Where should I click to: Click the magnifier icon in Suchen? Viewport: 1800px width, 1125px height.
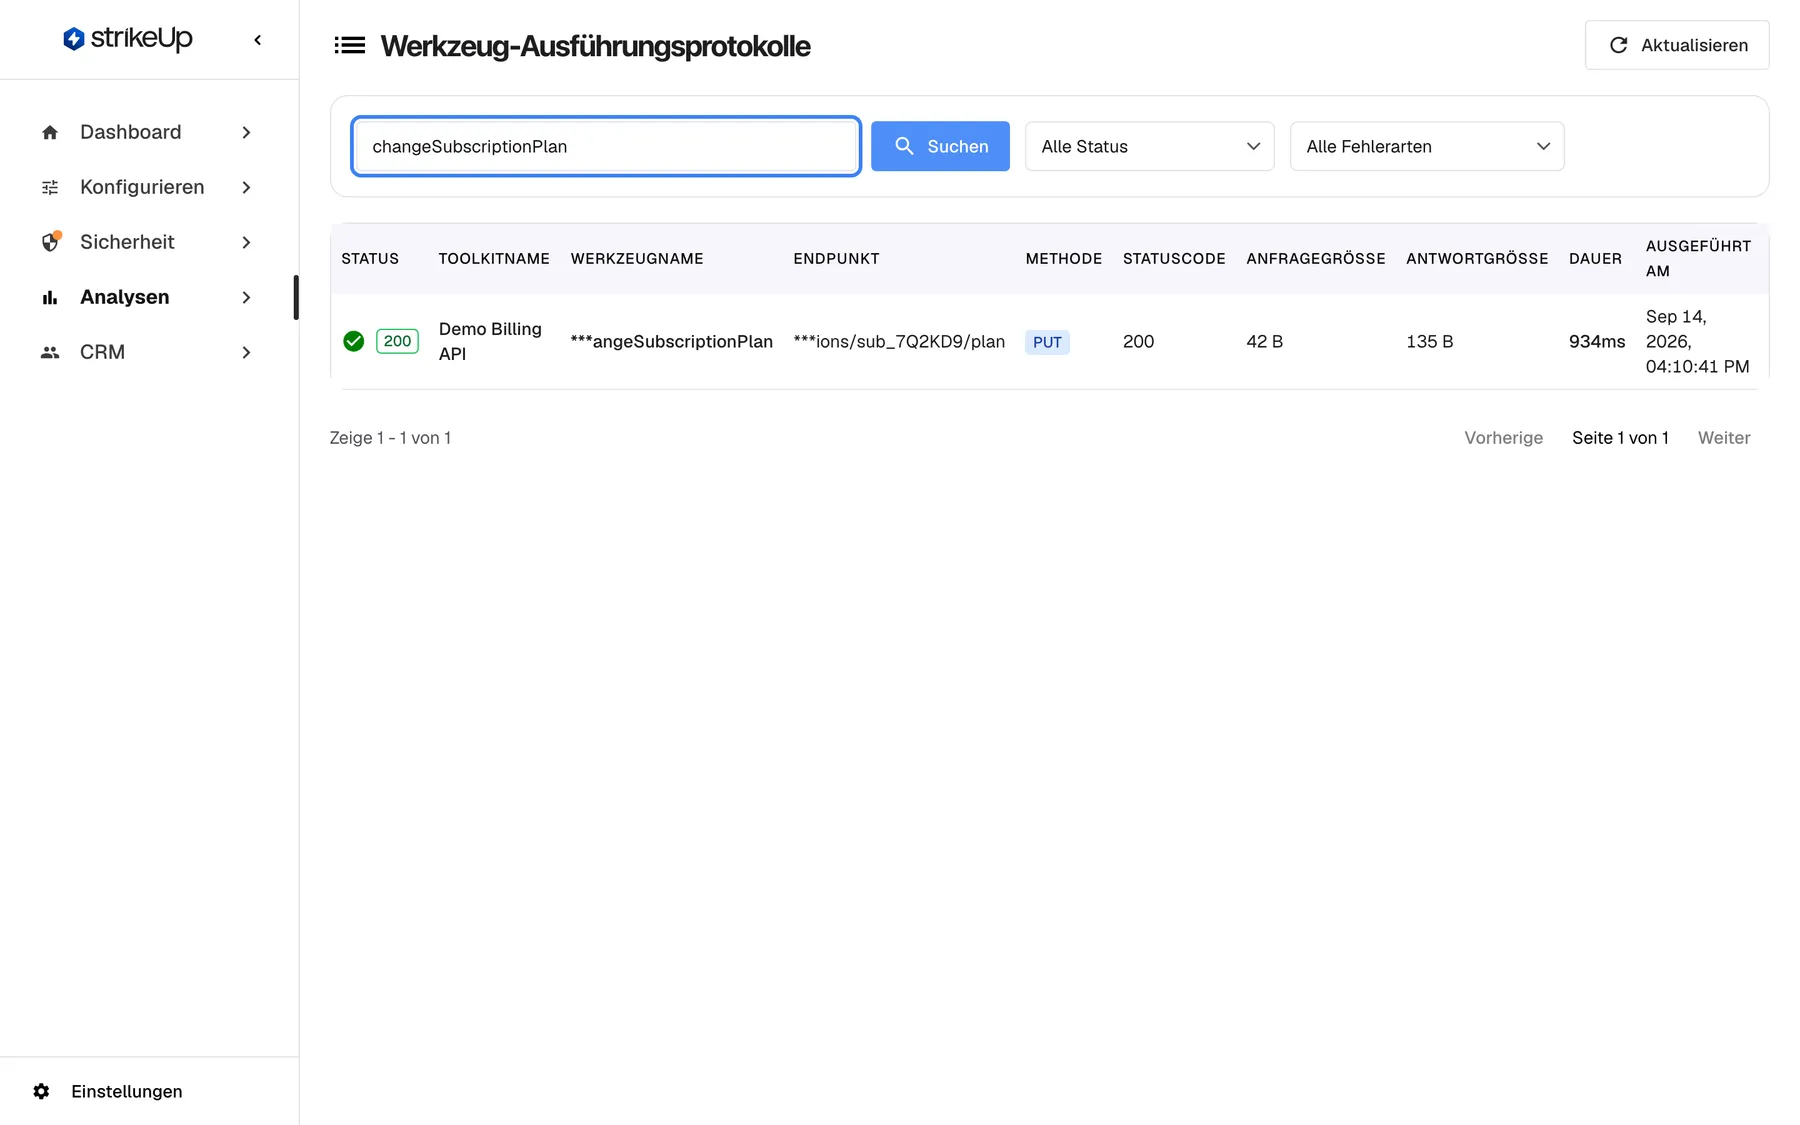(x=904, y=146)
